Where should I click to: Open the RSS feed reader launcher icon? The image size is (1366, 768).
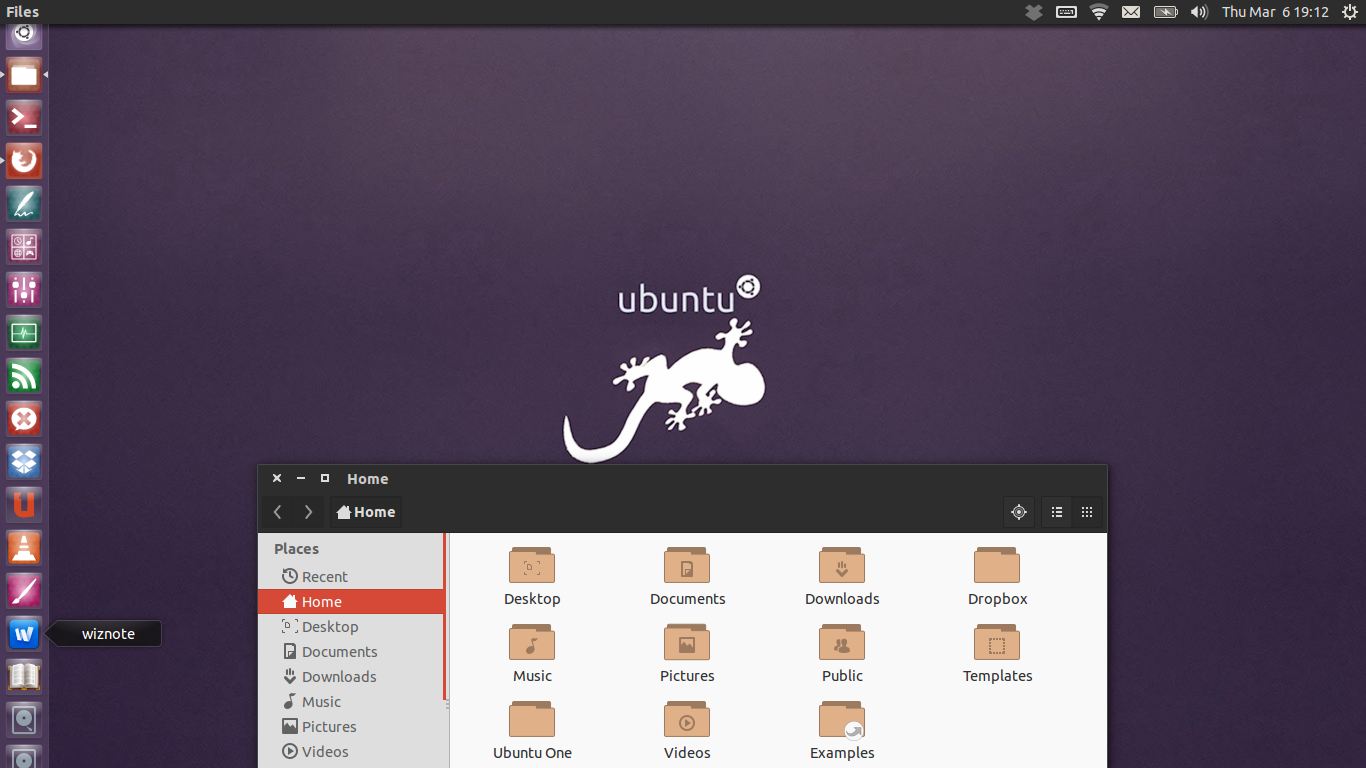pos(24,376)
